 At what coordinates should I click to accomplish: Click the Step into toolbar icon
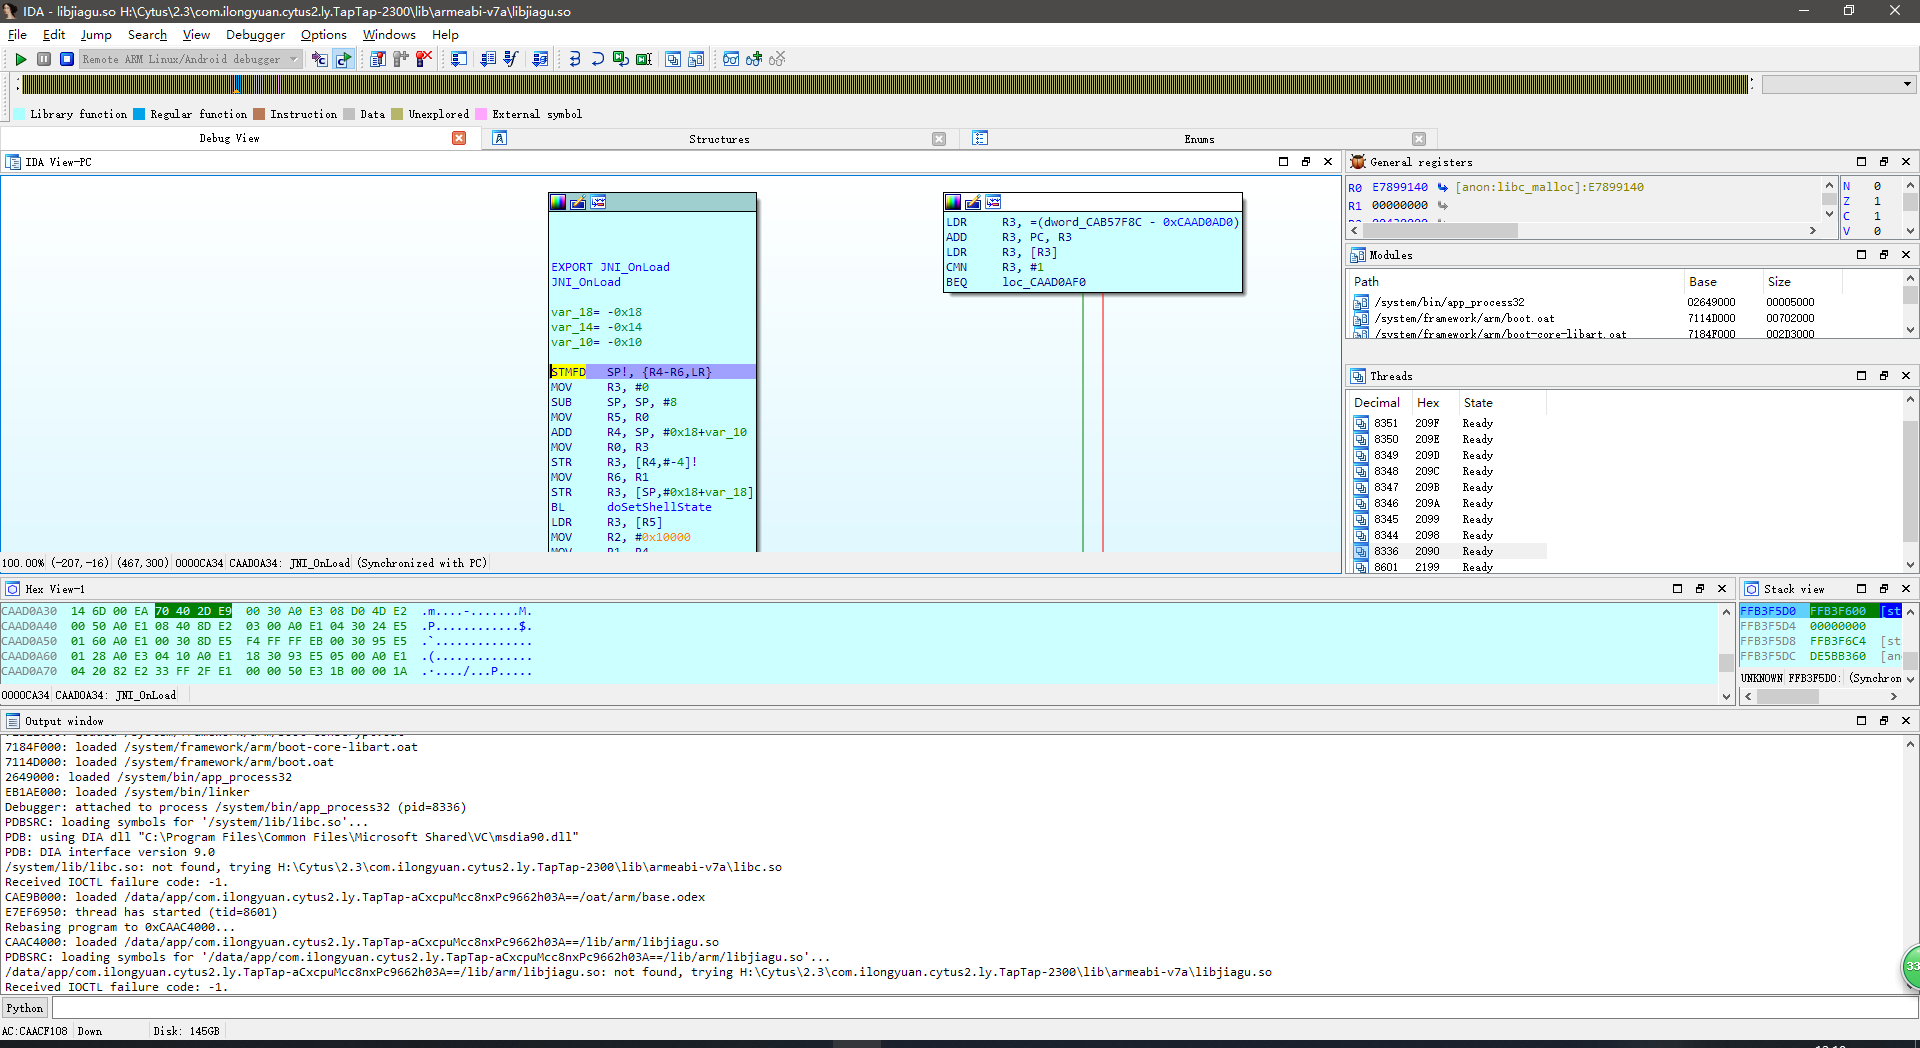[575, 60]
